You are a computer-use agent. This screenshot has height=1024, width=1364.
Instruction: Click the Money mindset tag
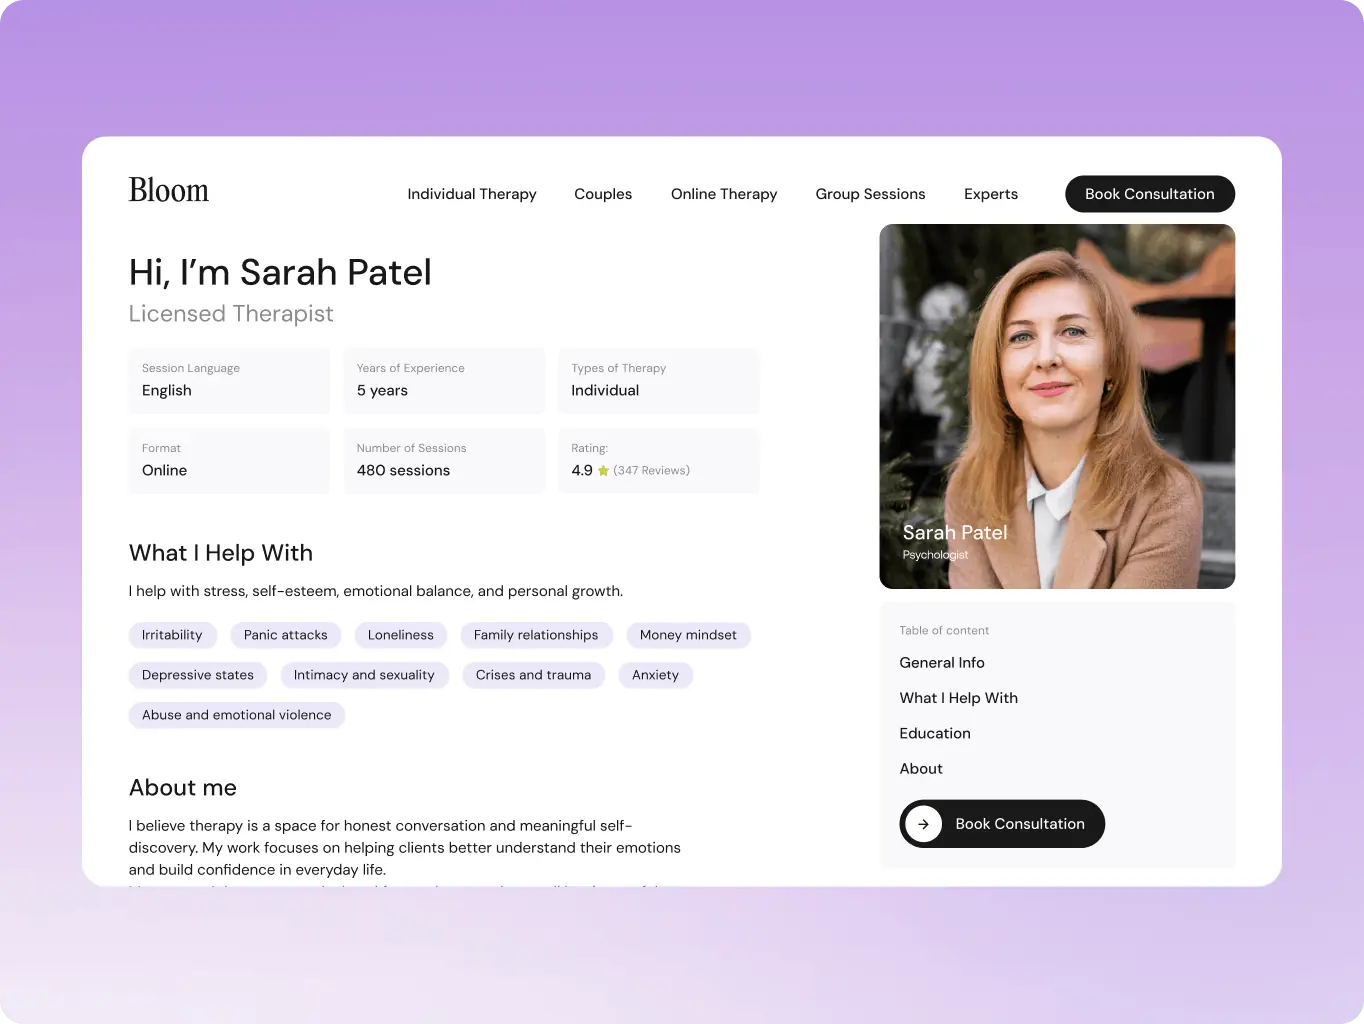pos(688,635)
